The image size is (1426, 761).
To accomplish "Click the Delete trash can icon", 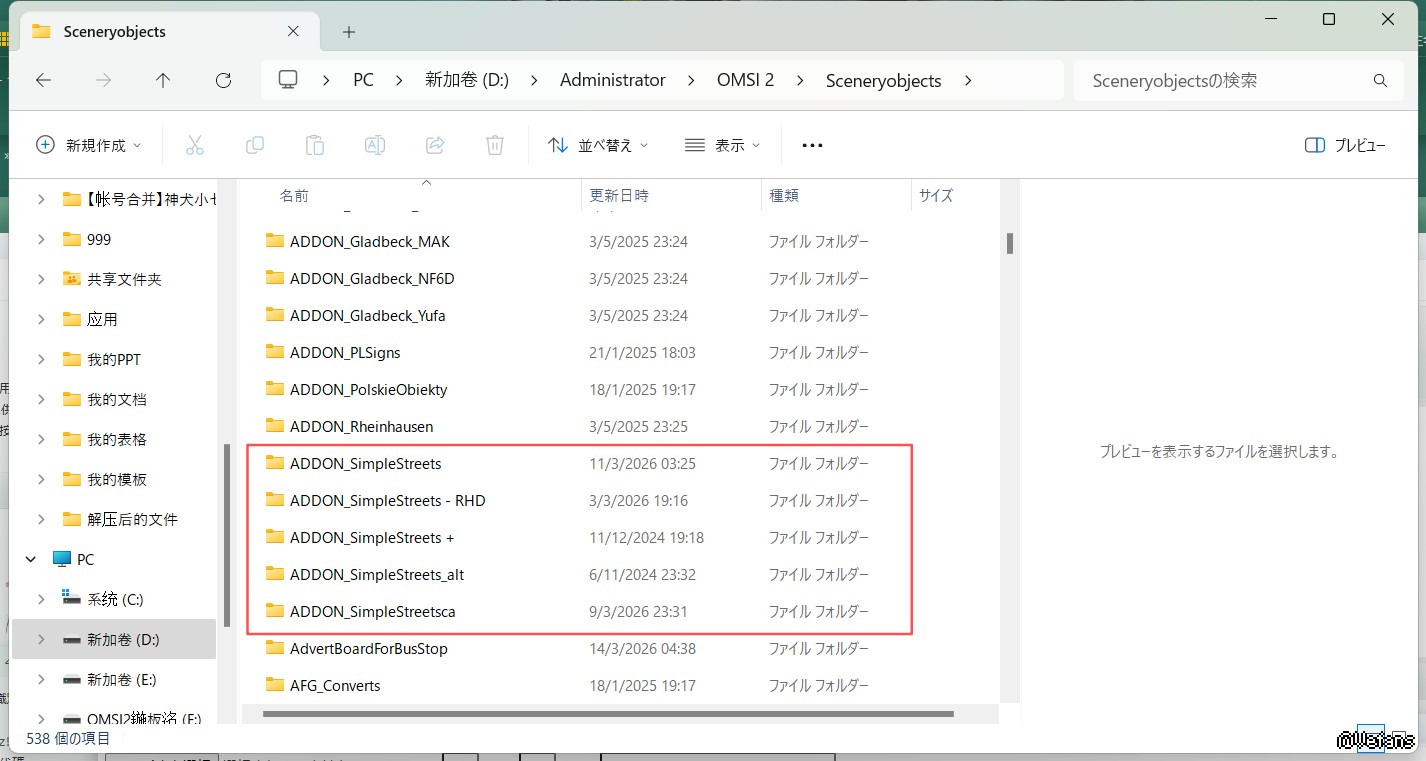I will coord(495,145).
